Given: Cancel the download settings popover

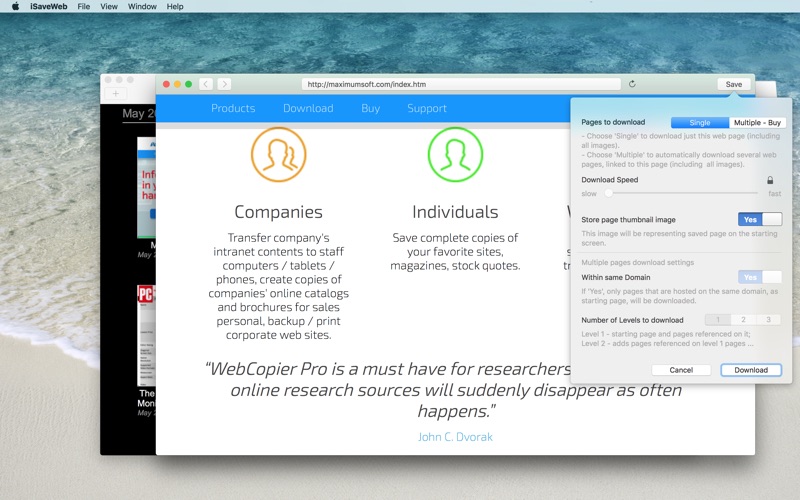Looking at the screenshot, I should (681, 370).
